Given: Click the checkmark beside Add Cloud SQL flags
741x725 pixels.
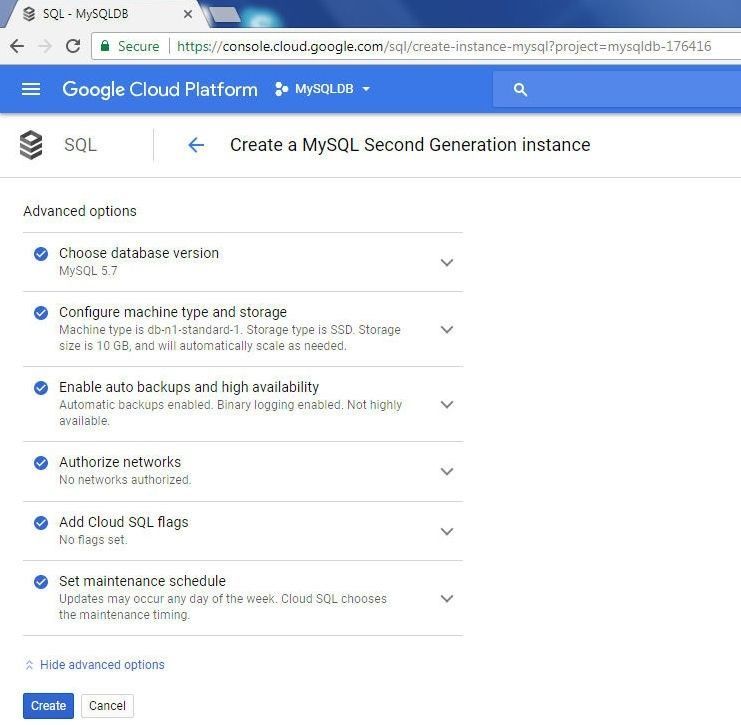Looking at the screenshot, I should [x=41, y=523].
